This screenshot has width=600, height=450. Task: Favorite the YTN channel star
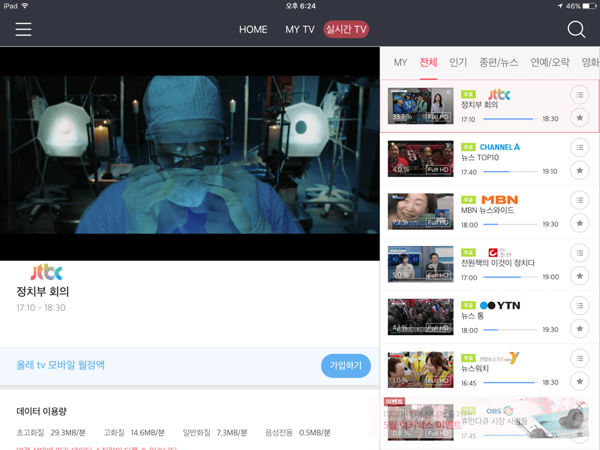[x=580, y=329]
